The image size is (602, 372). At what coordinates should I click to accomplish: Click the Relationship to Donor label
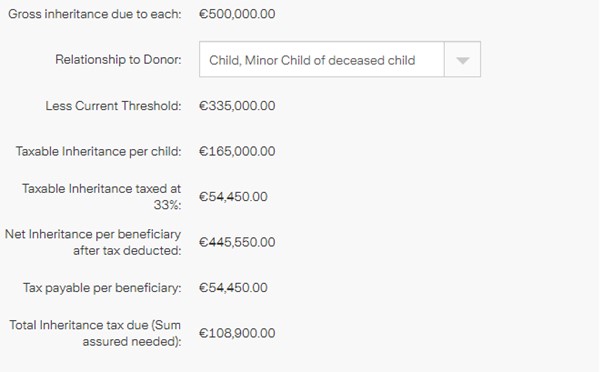click(x=118, y=60)
